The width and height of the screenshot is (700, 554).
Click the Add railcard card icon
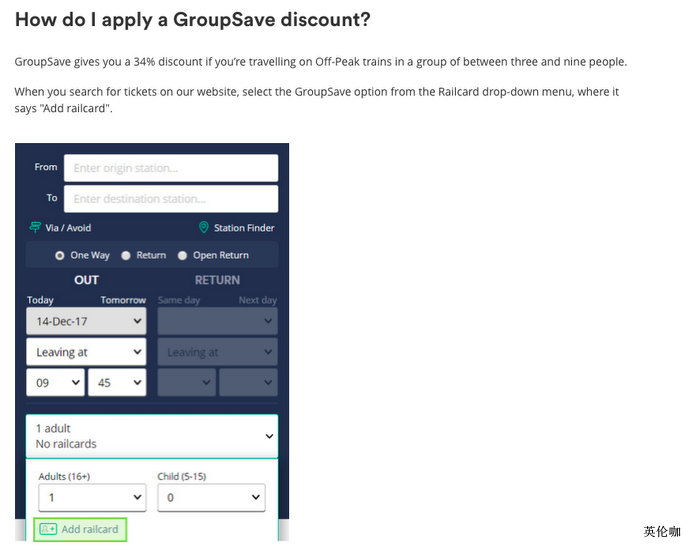point(48,529)
